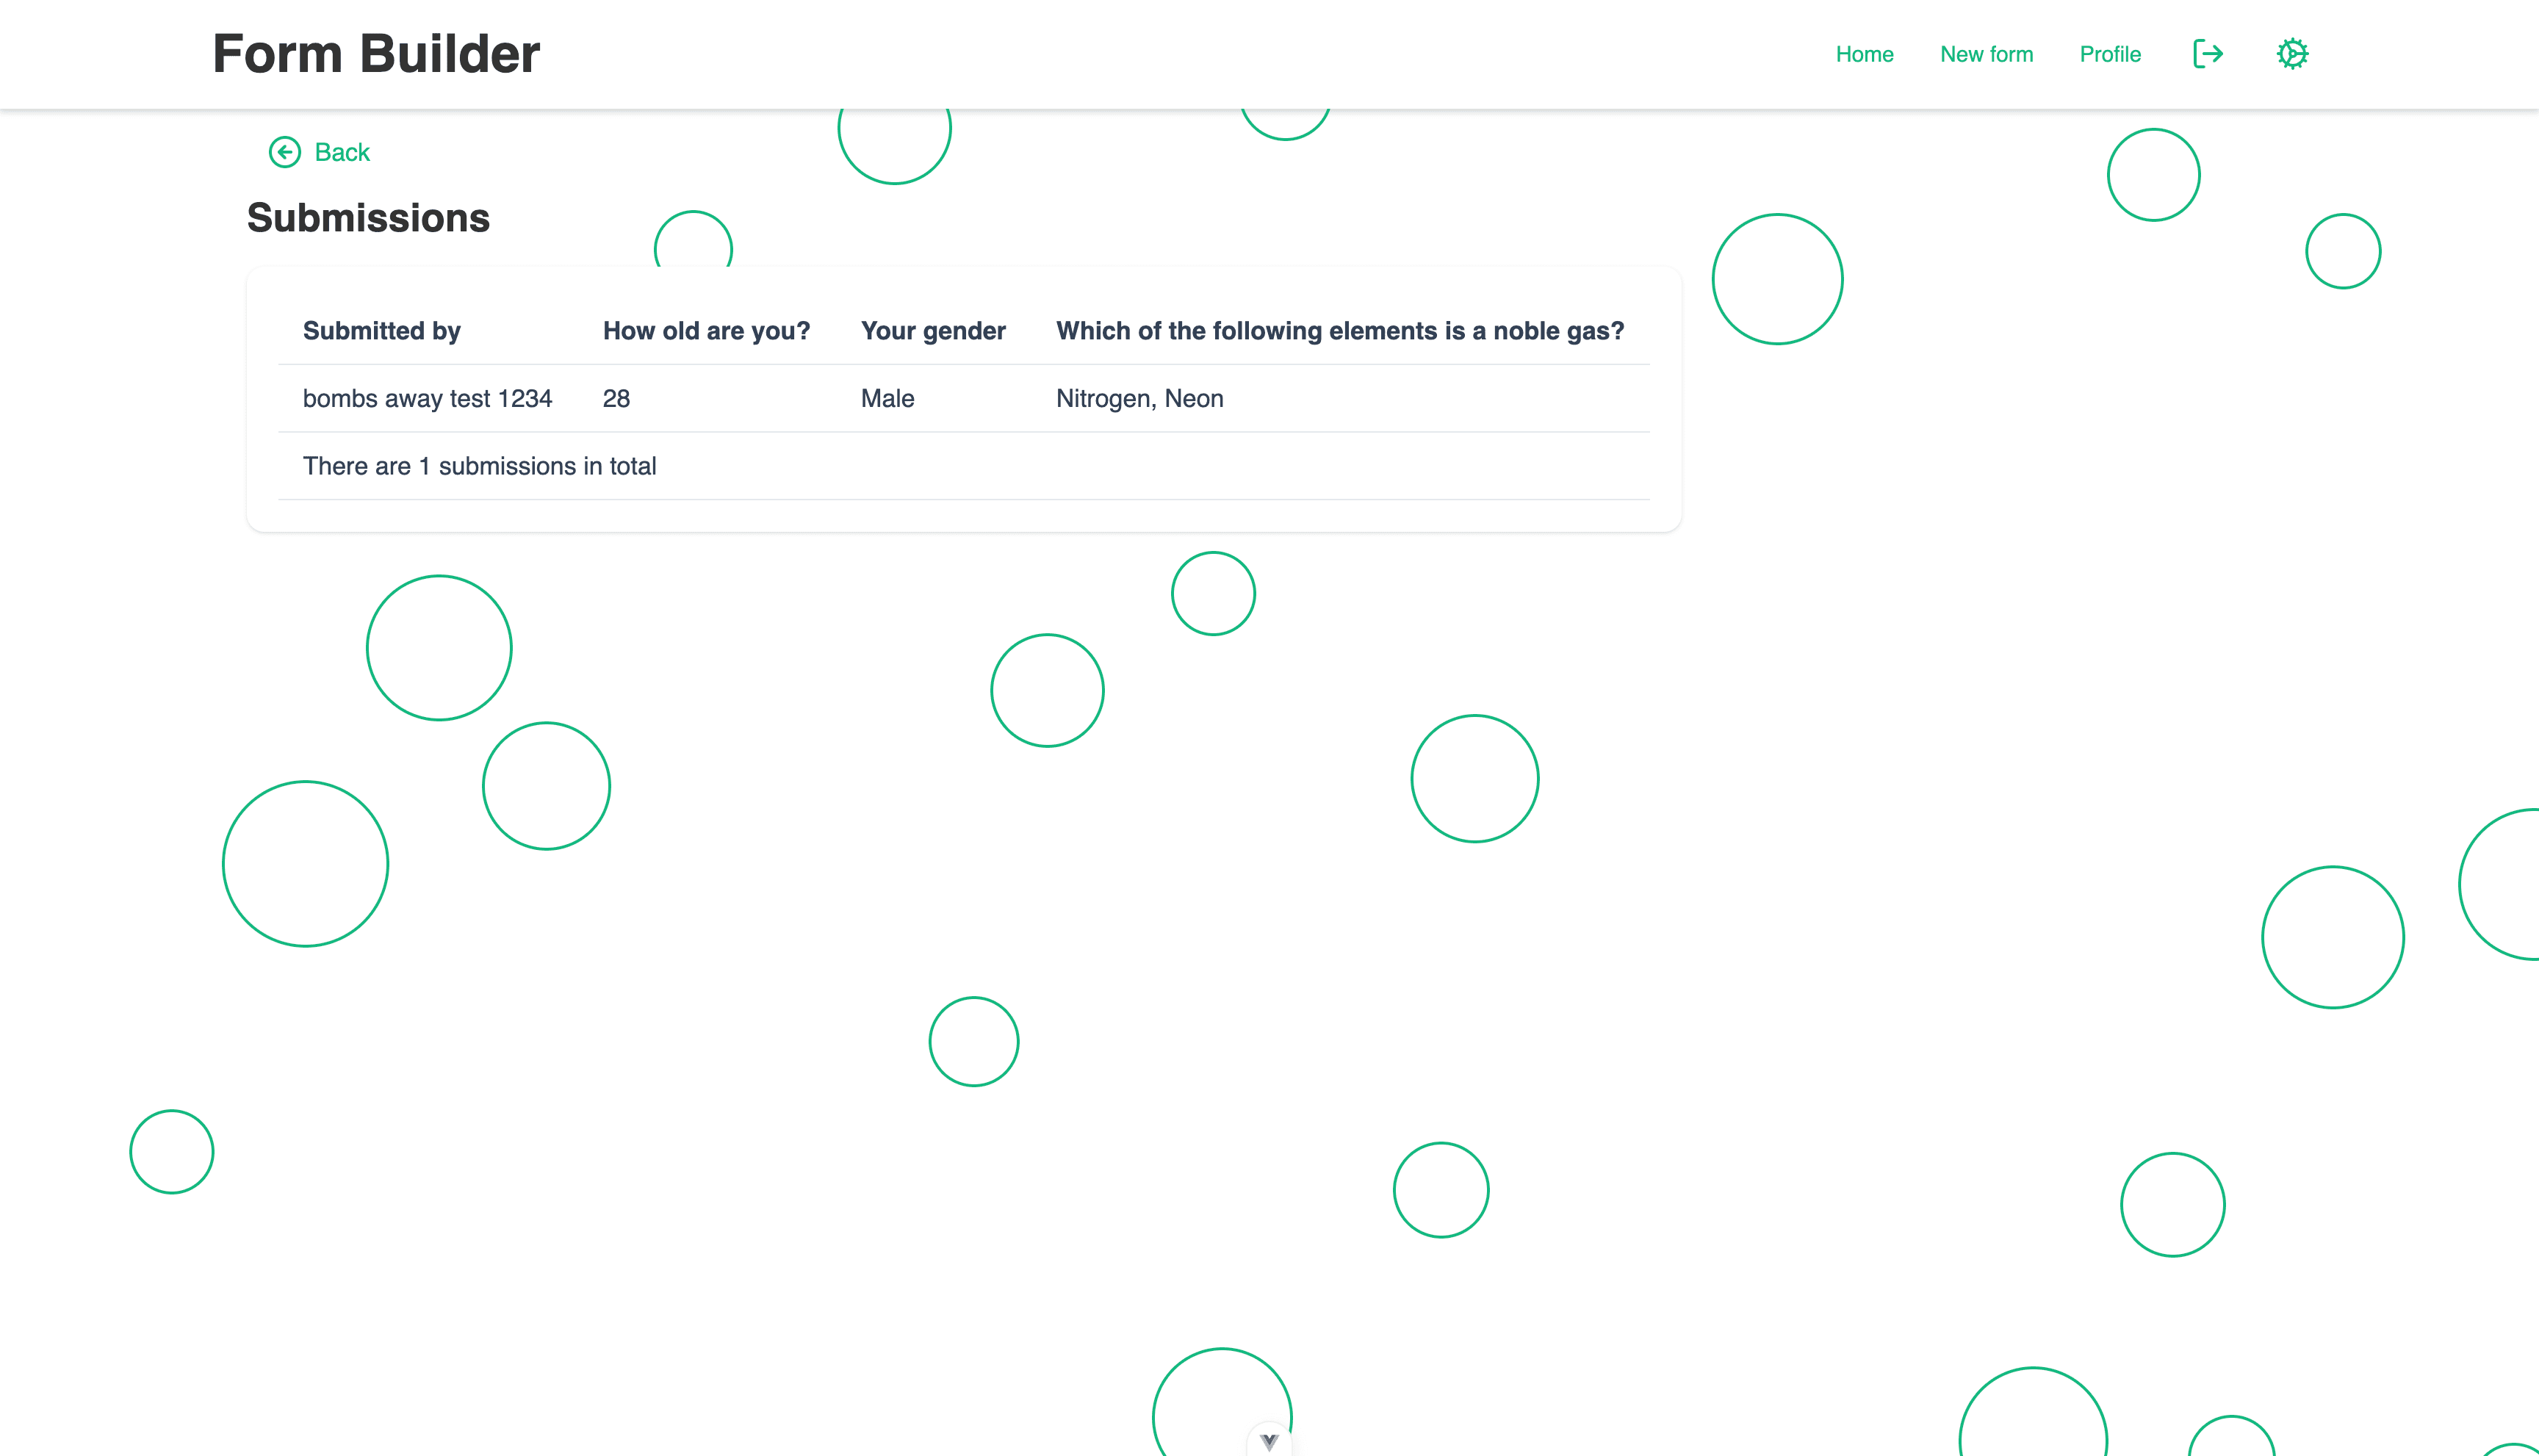
Task: Open the New form page
Action: [1986, 54]
